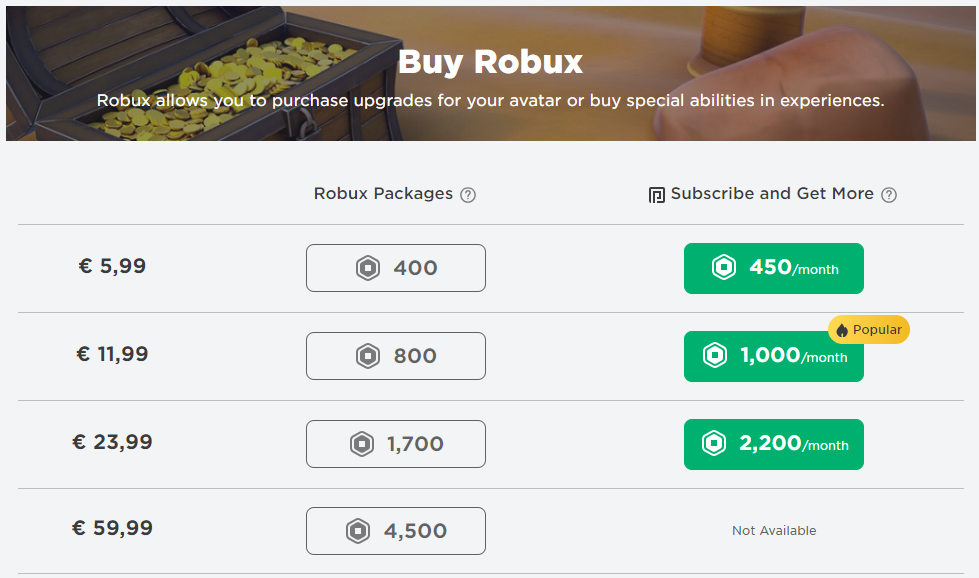Click Robux icon in 450/month subscription
This screenshot has width=979, height=578.
(x=723, y=268)
